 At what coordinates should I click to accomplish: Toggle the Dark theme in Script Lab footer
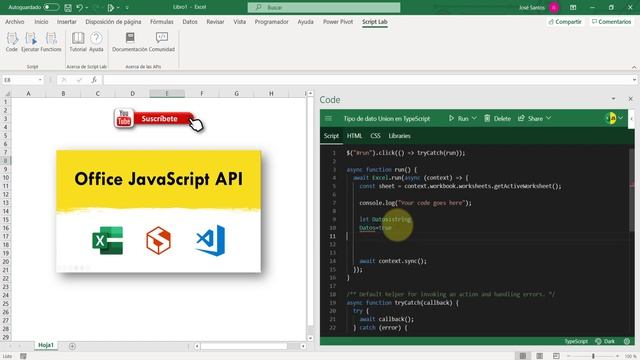(605, 341)
